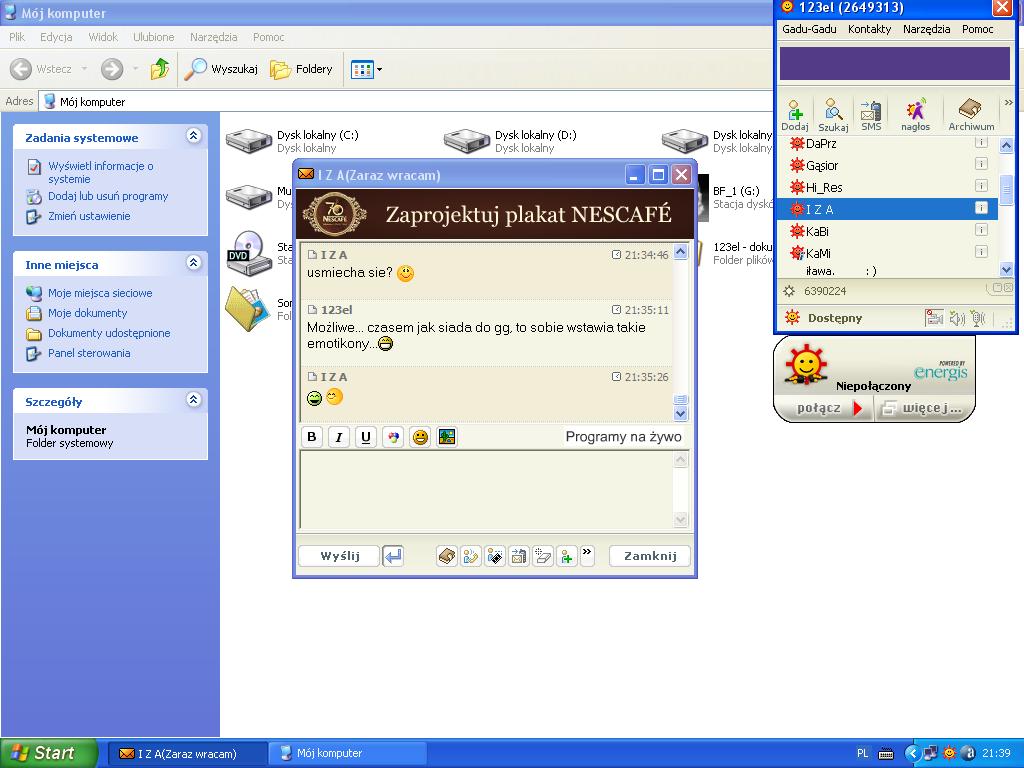Open the Kontakty menu in Gadu-Gadu
The width and height of the screenshot is (1024, 768).
[869, 29]
